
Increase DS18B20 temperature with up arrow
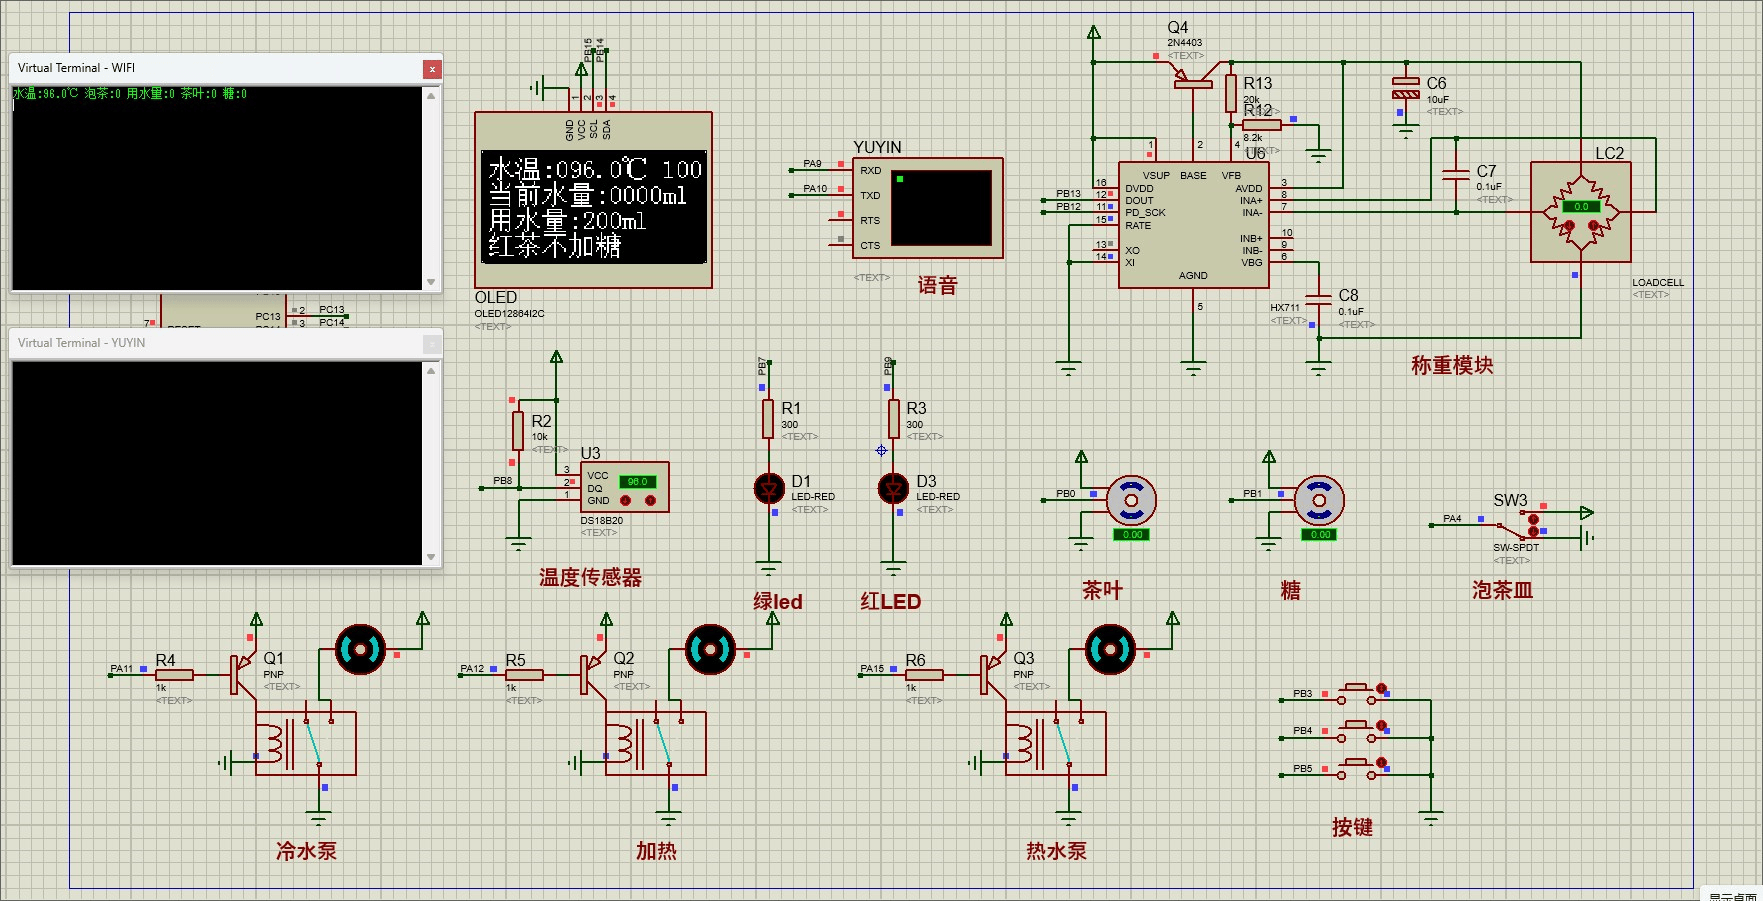pos(649,500)
